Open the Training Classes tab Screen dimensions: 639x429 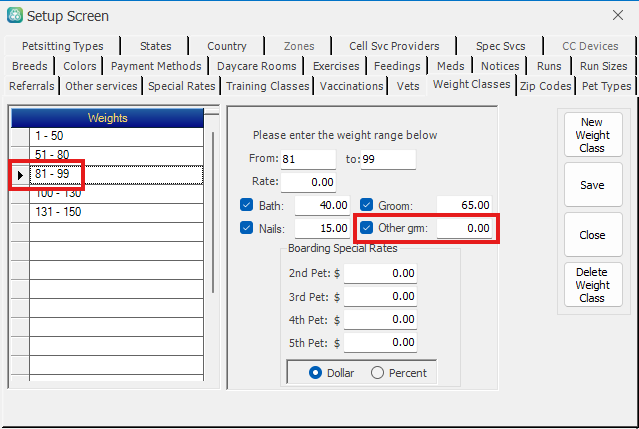(268, 86)
